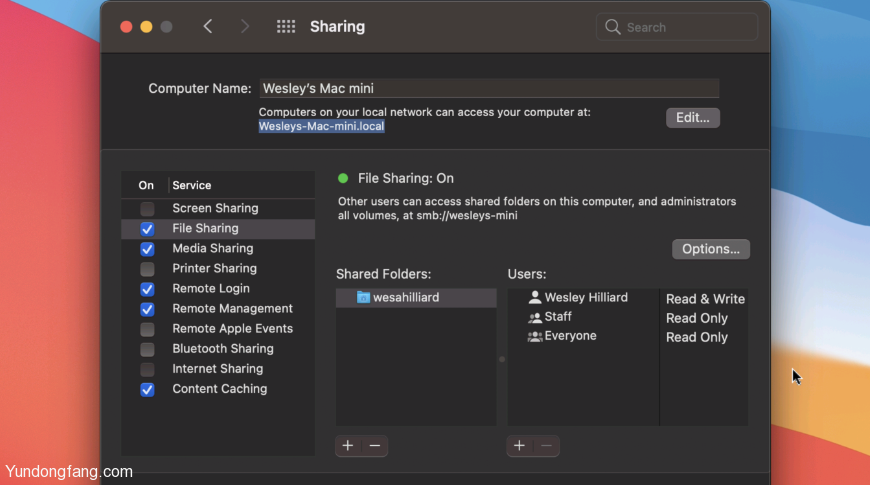The image size is (870, 485).
Task: Click the Service column header
Action: pyautogui.click(x=191, y=185)
